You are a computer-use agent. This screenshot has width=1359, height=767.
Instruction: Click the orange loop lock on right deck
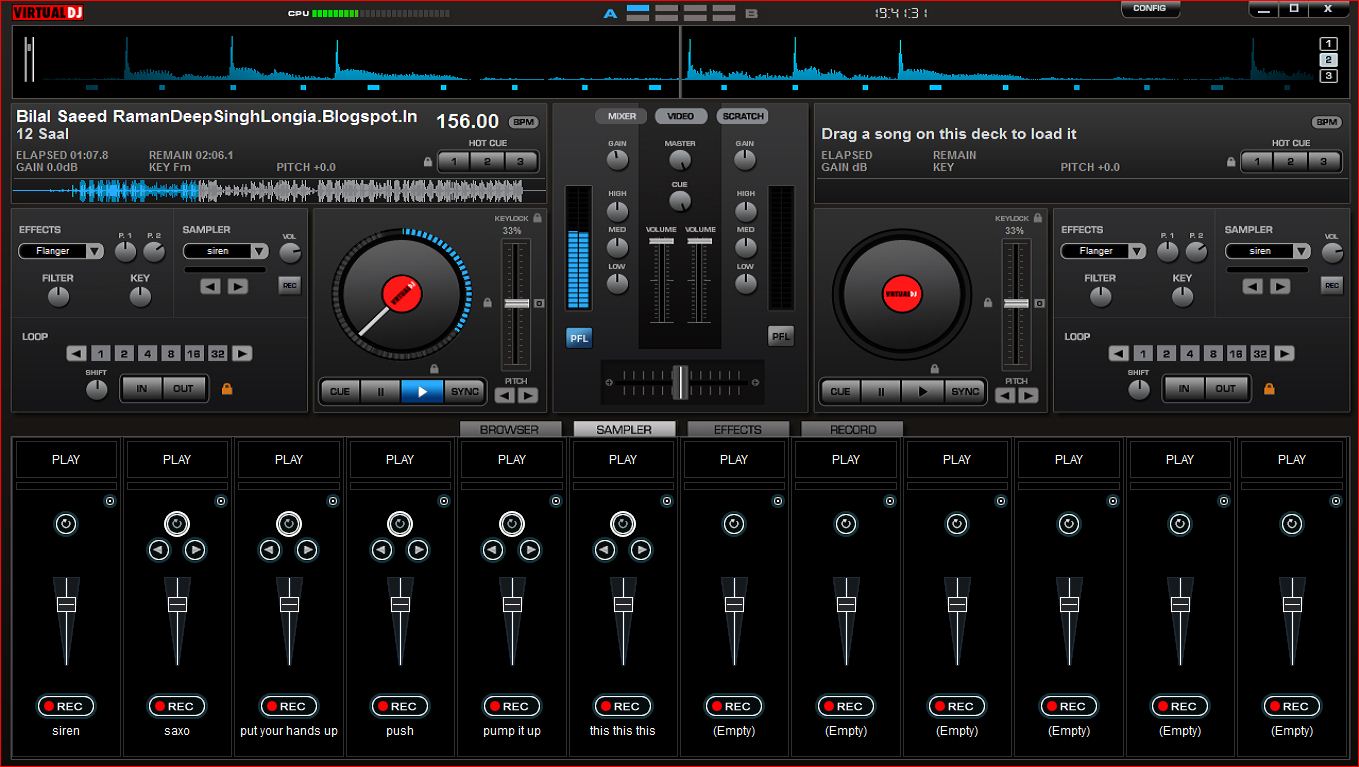point(1269,388)
